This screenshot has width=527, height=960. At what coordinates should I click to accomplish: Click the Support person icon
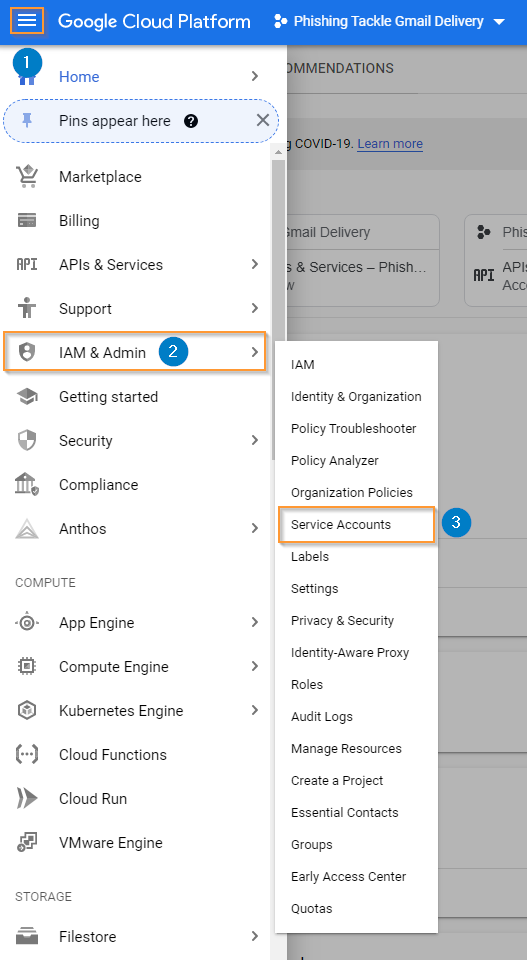[27, 309]
